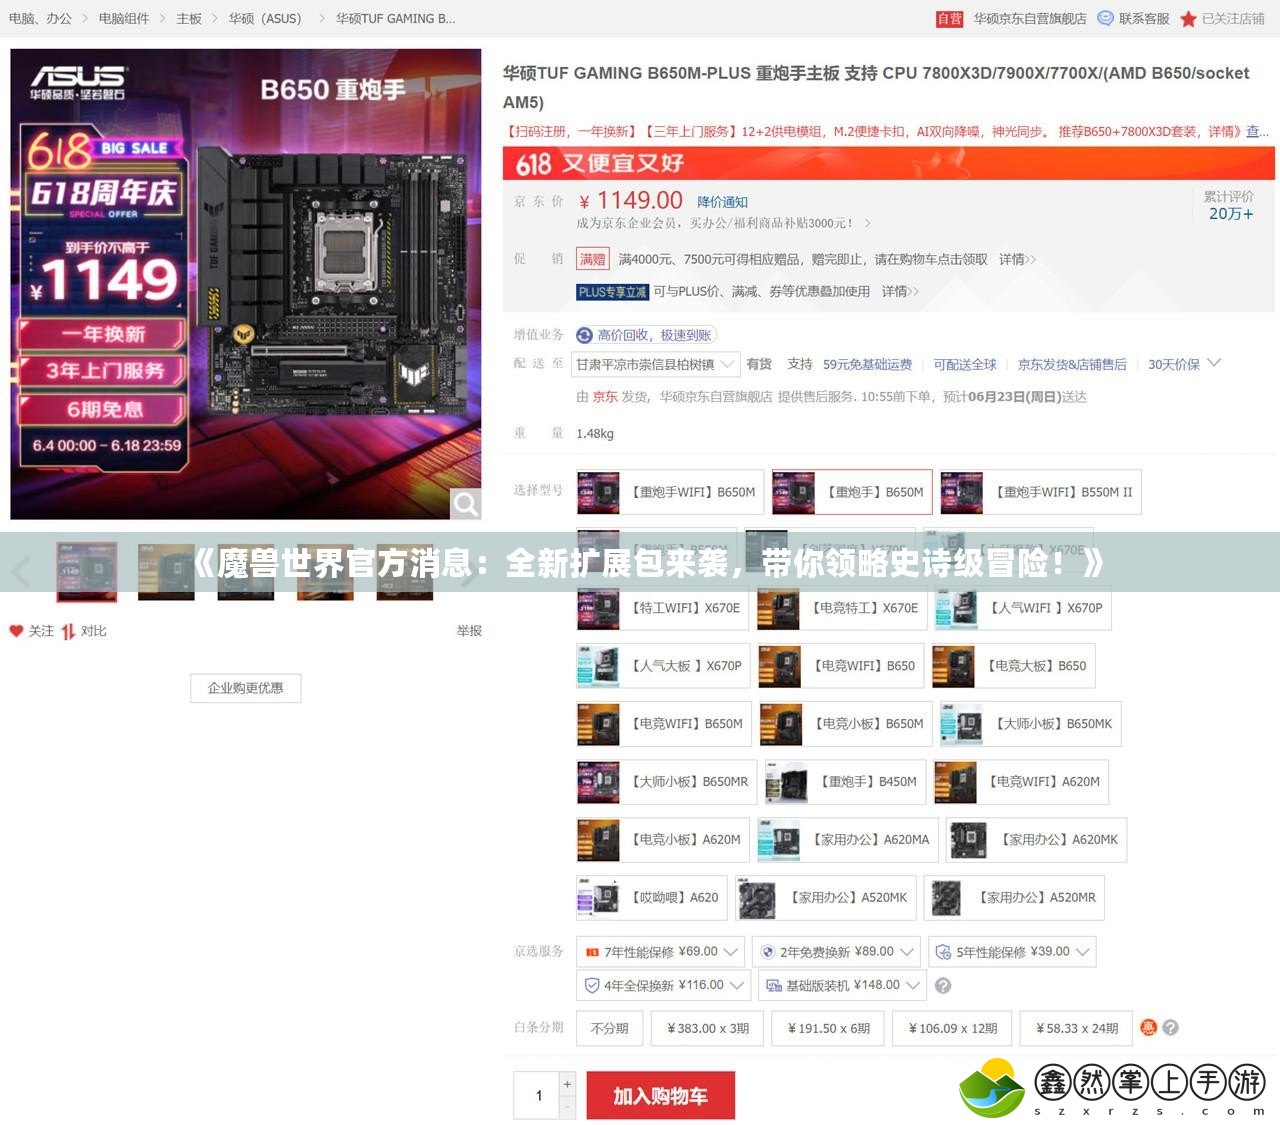Click 电脑、办公 breadcrumb
Screen dimensions: 1280x1125
(40, 18)
